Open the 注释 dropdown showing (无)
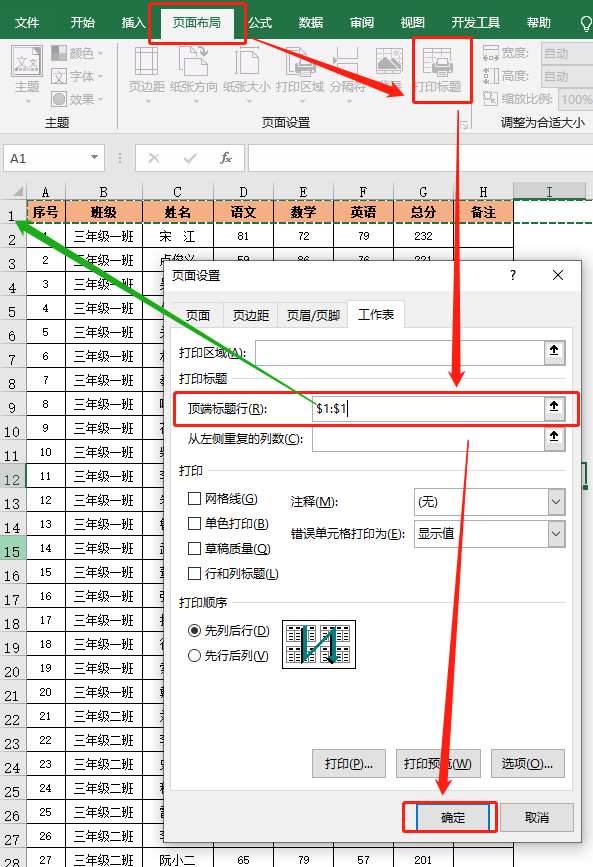593x867 pixels. (490, 502)
